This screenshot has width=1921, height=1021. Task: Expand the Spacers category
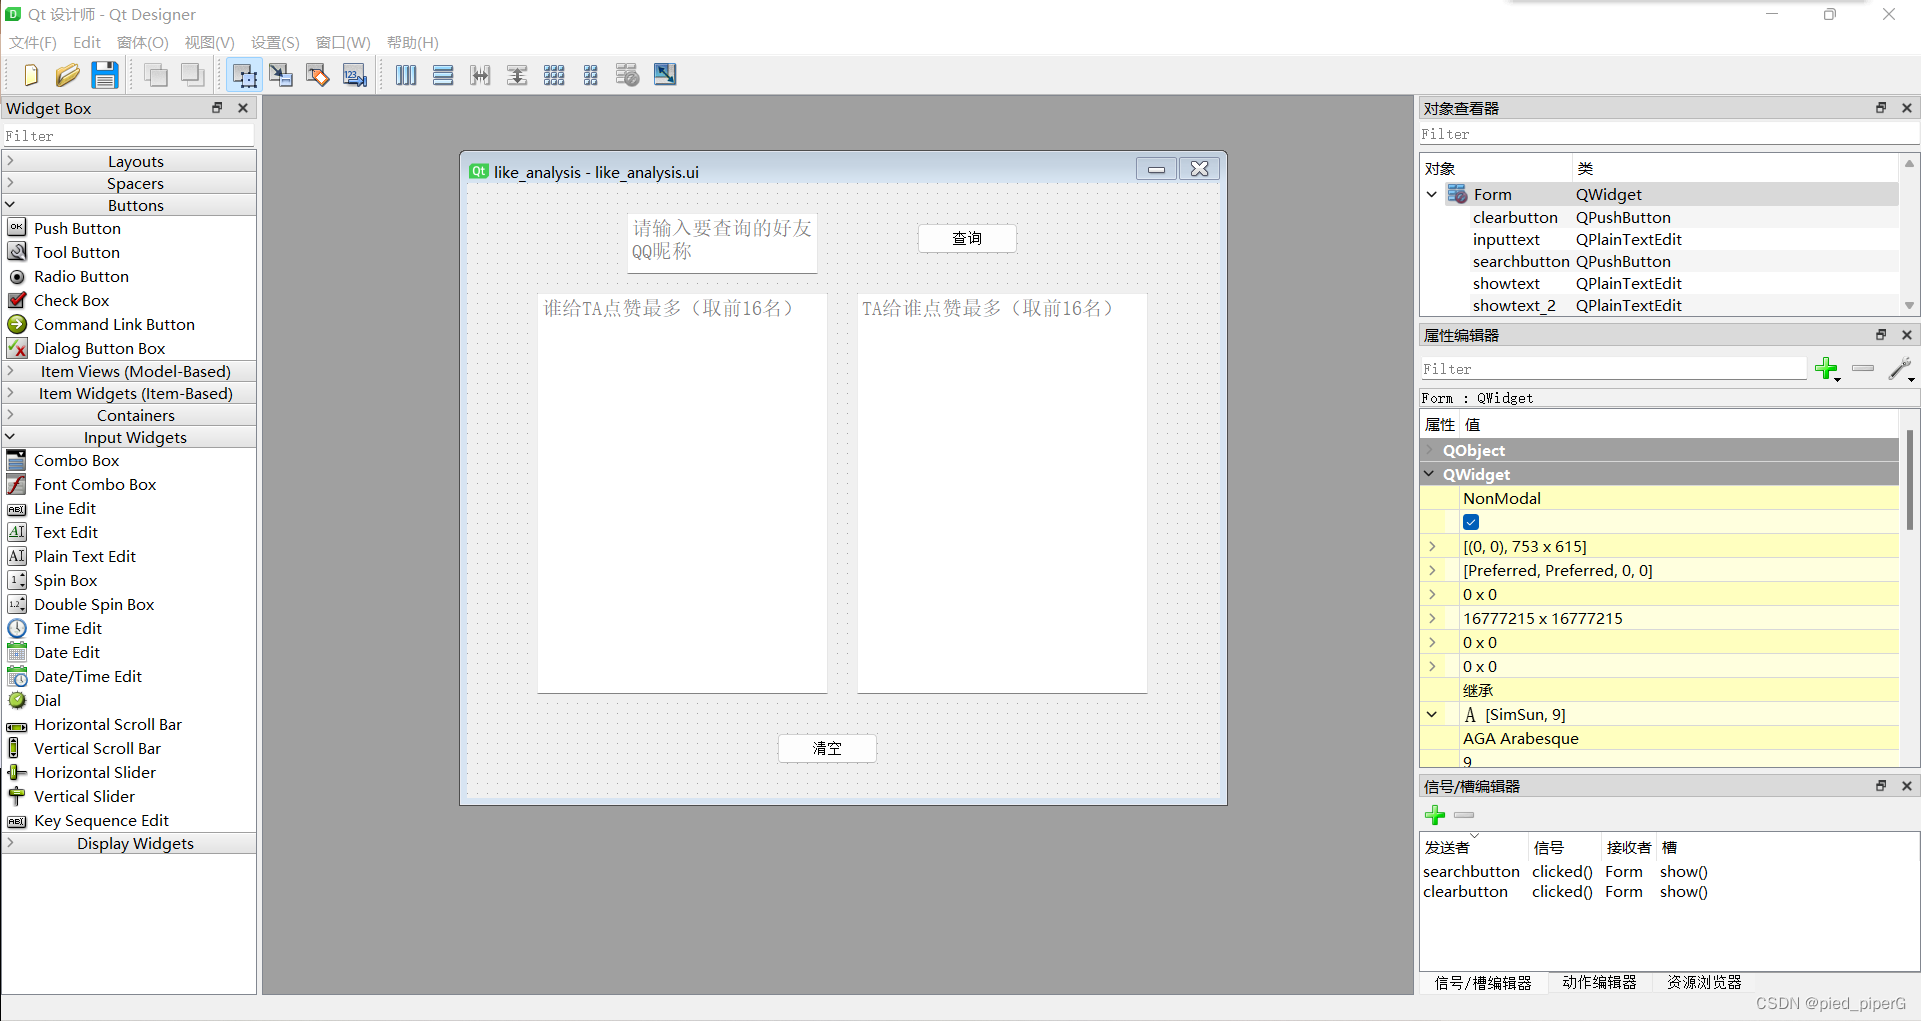[x=129, y=183]
